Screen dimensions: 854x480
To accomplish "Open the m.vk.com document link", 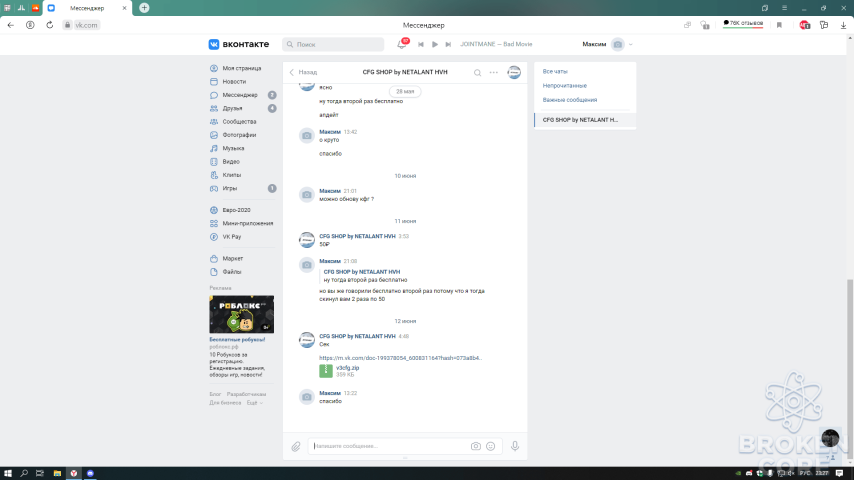I will point(400,358).
